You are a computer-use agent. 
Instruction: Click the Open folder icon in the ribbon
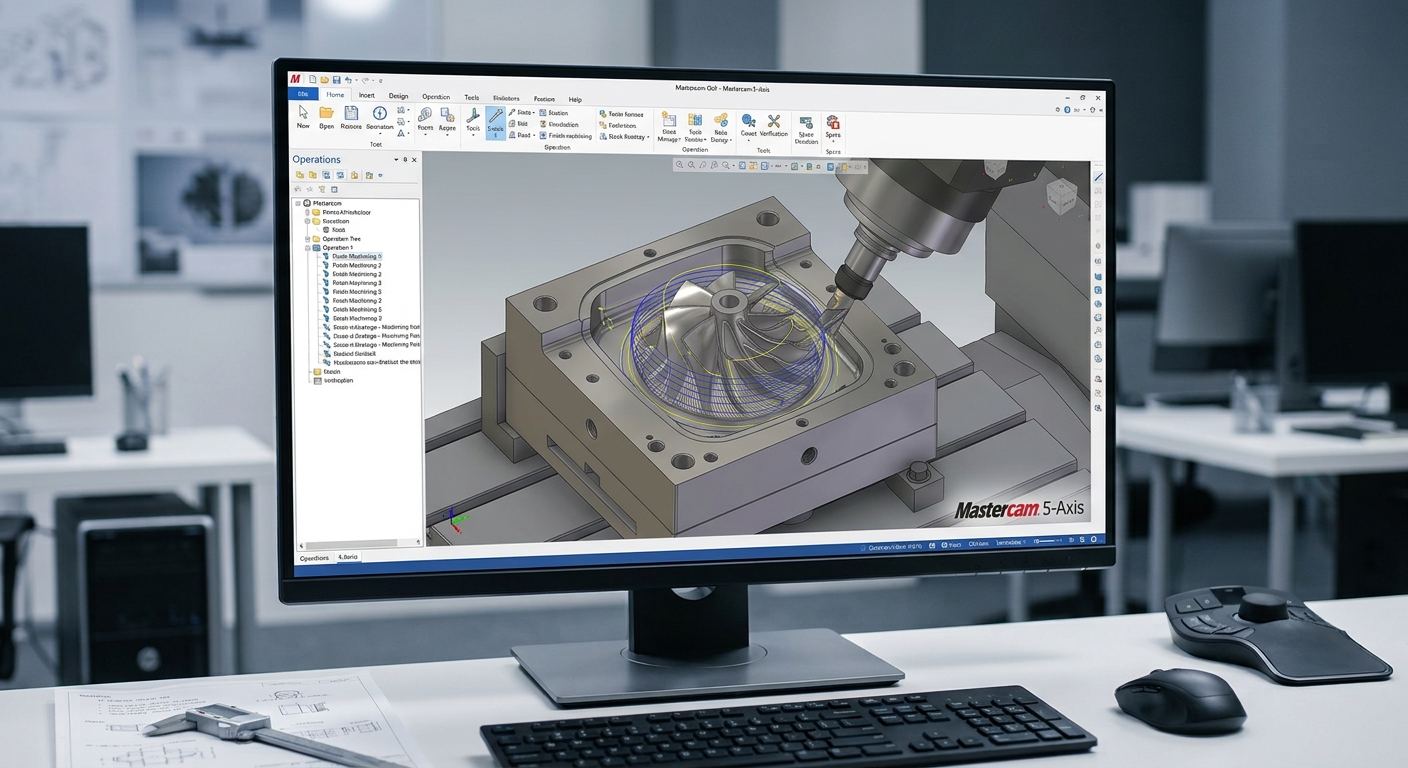(326, 113)
